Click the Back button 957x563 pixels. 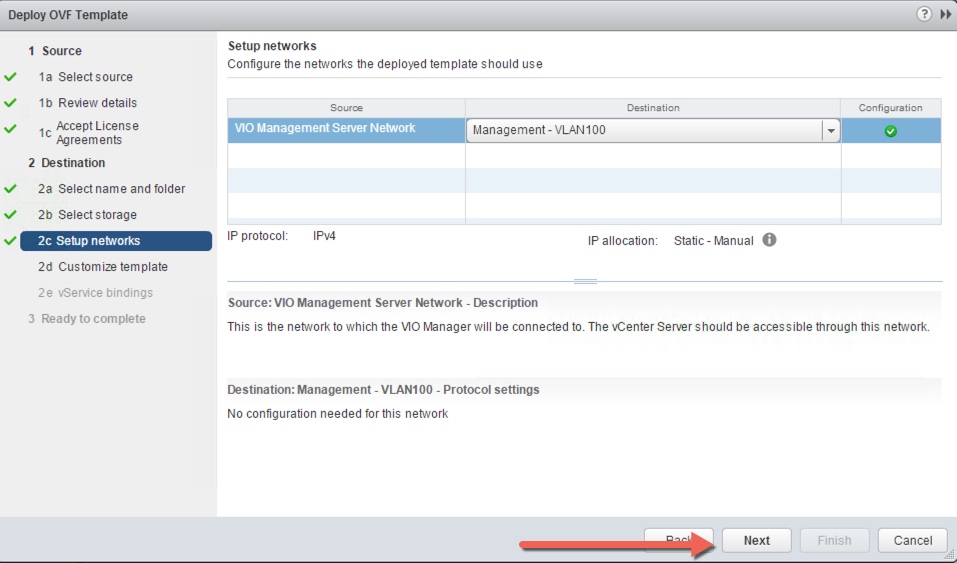[x=678, y=540]
